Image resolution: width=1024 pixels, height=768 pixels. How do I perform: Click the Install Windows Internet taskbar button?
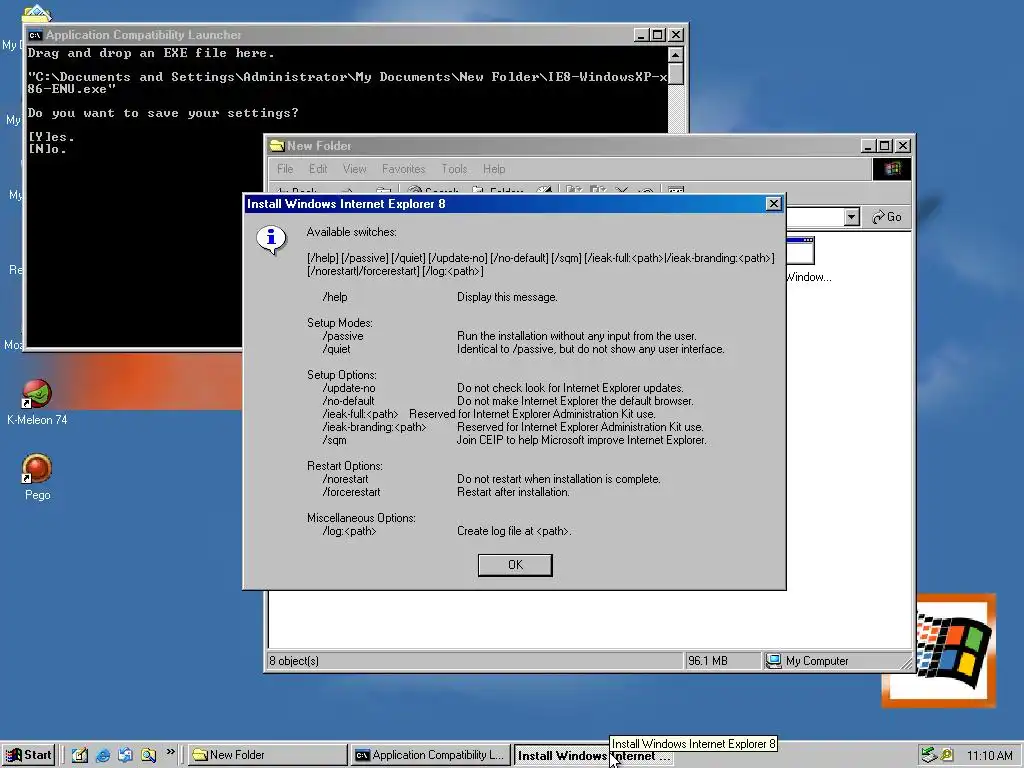(x=593, y=756)
